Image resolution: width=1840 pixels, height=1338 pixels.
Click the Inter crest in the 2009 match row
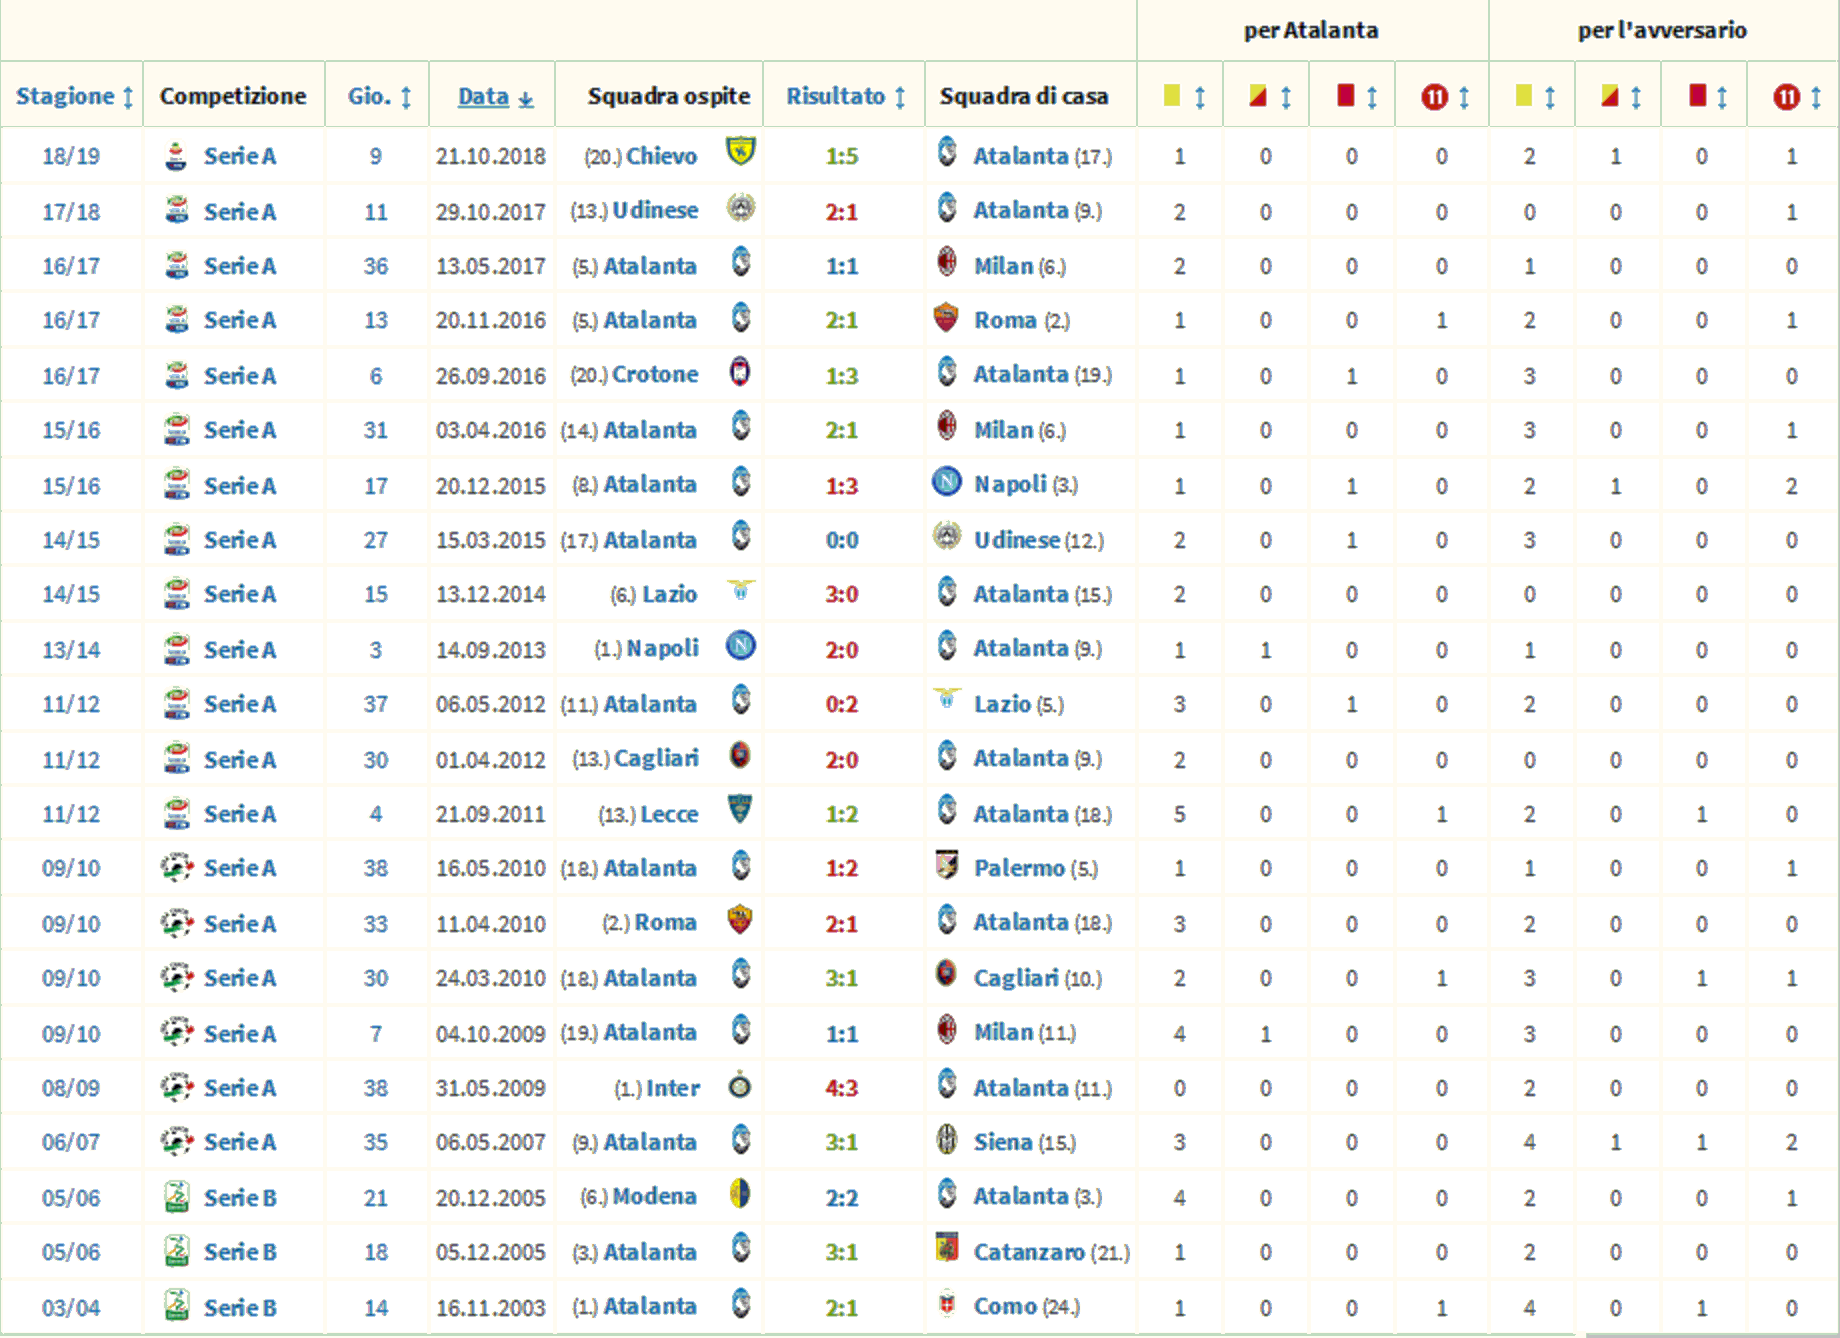[740, 1086]
